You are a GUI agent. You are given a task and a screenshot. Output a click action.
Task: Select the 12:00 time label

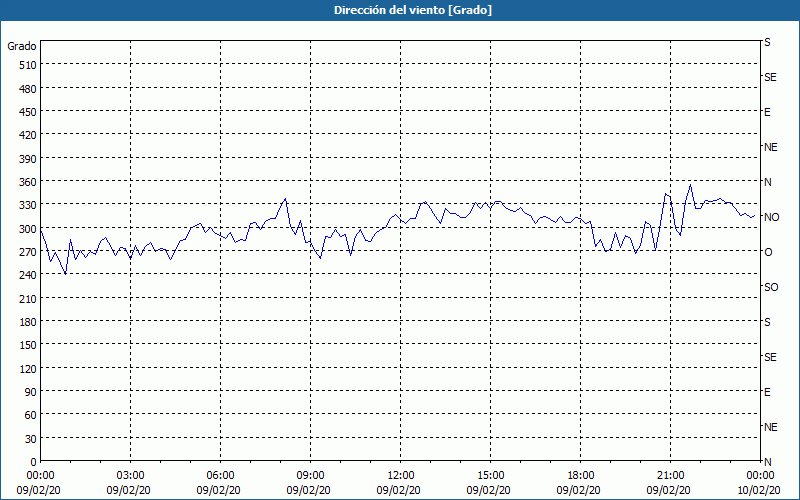click(401, 476)
